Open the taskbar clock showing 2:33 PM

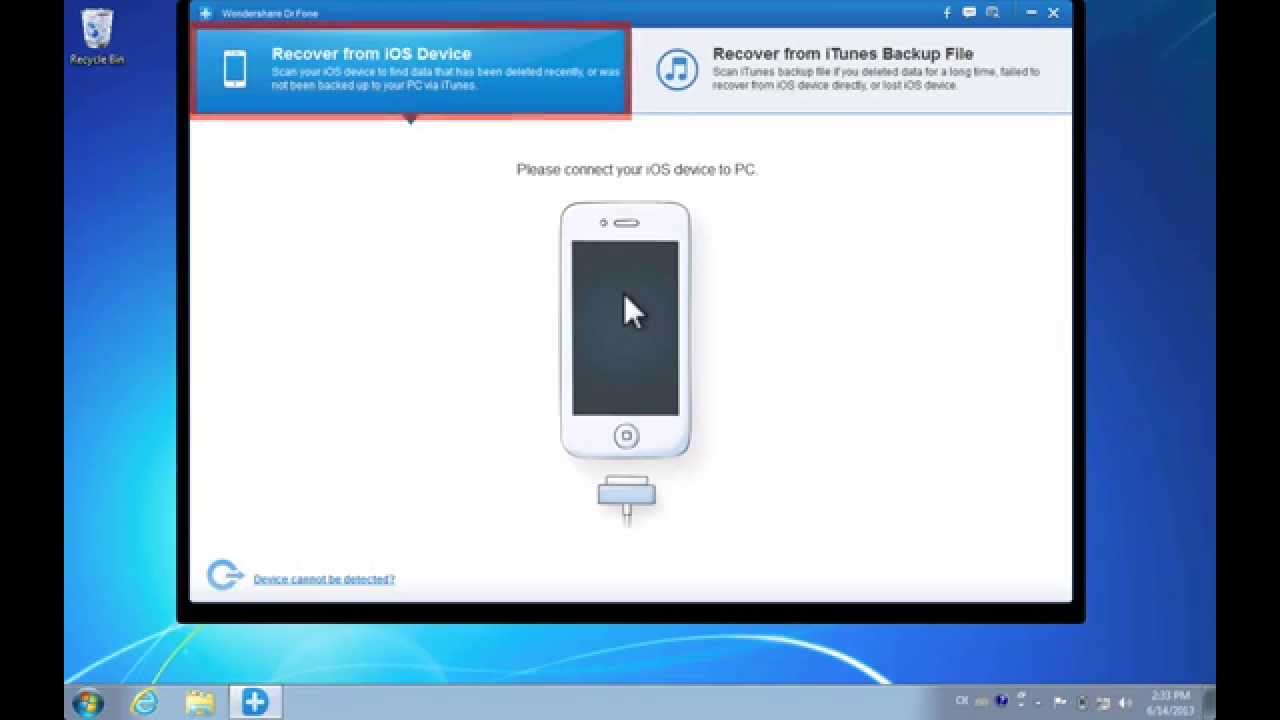pos(1169,702)
